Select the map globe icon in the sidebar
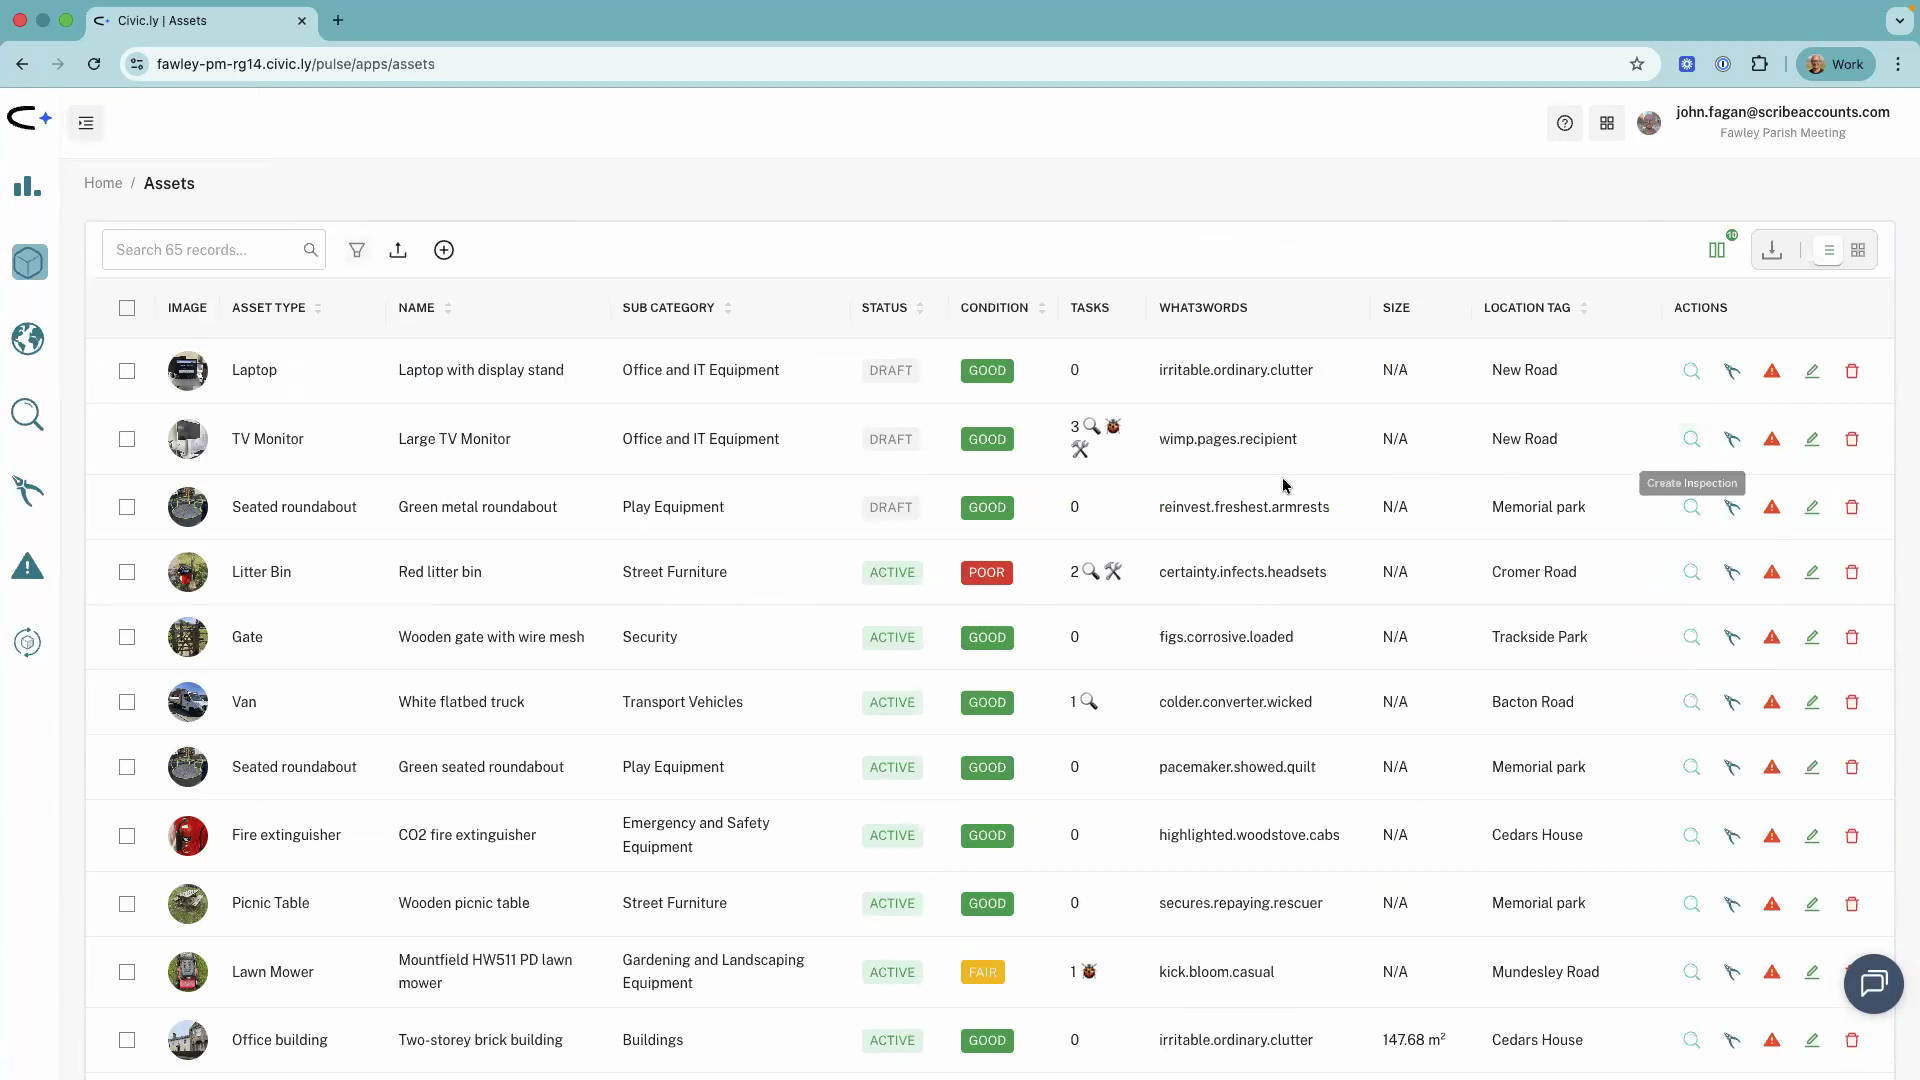The height and width of the screenshot is (1080, 1920). coord(27,339)
